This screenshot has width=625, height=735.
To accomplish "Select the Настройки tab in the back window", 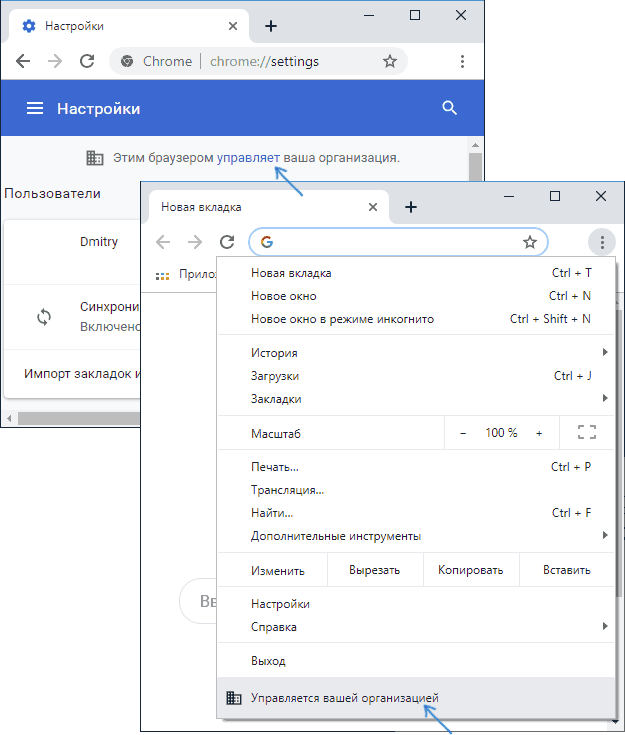I will [x=126, y=26].
